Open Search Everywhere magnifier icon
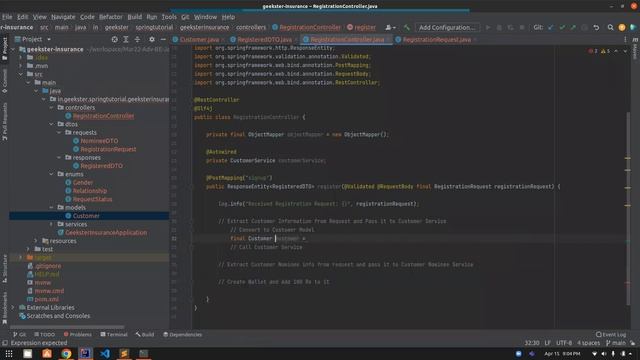The width and height of the screenshot is (640, 360). [x=610, y=27]
